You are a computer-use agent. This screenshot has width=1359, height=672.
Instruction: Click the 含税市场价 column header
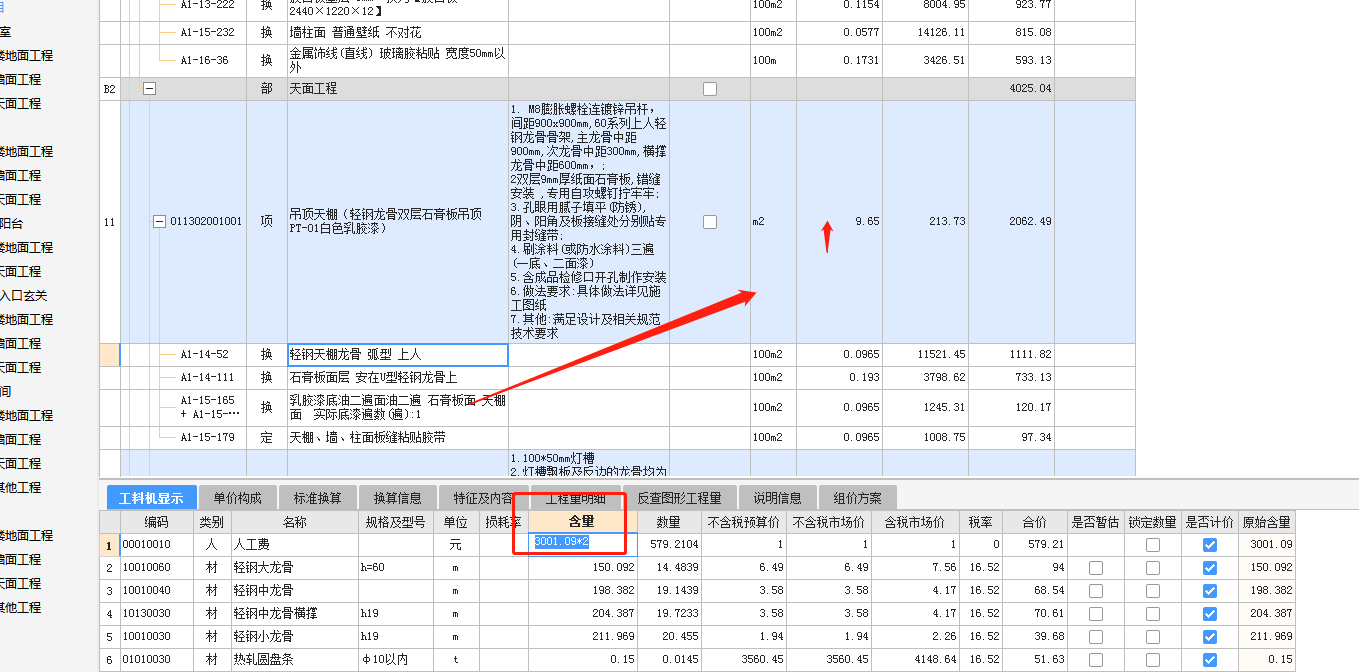coord(914,522)
